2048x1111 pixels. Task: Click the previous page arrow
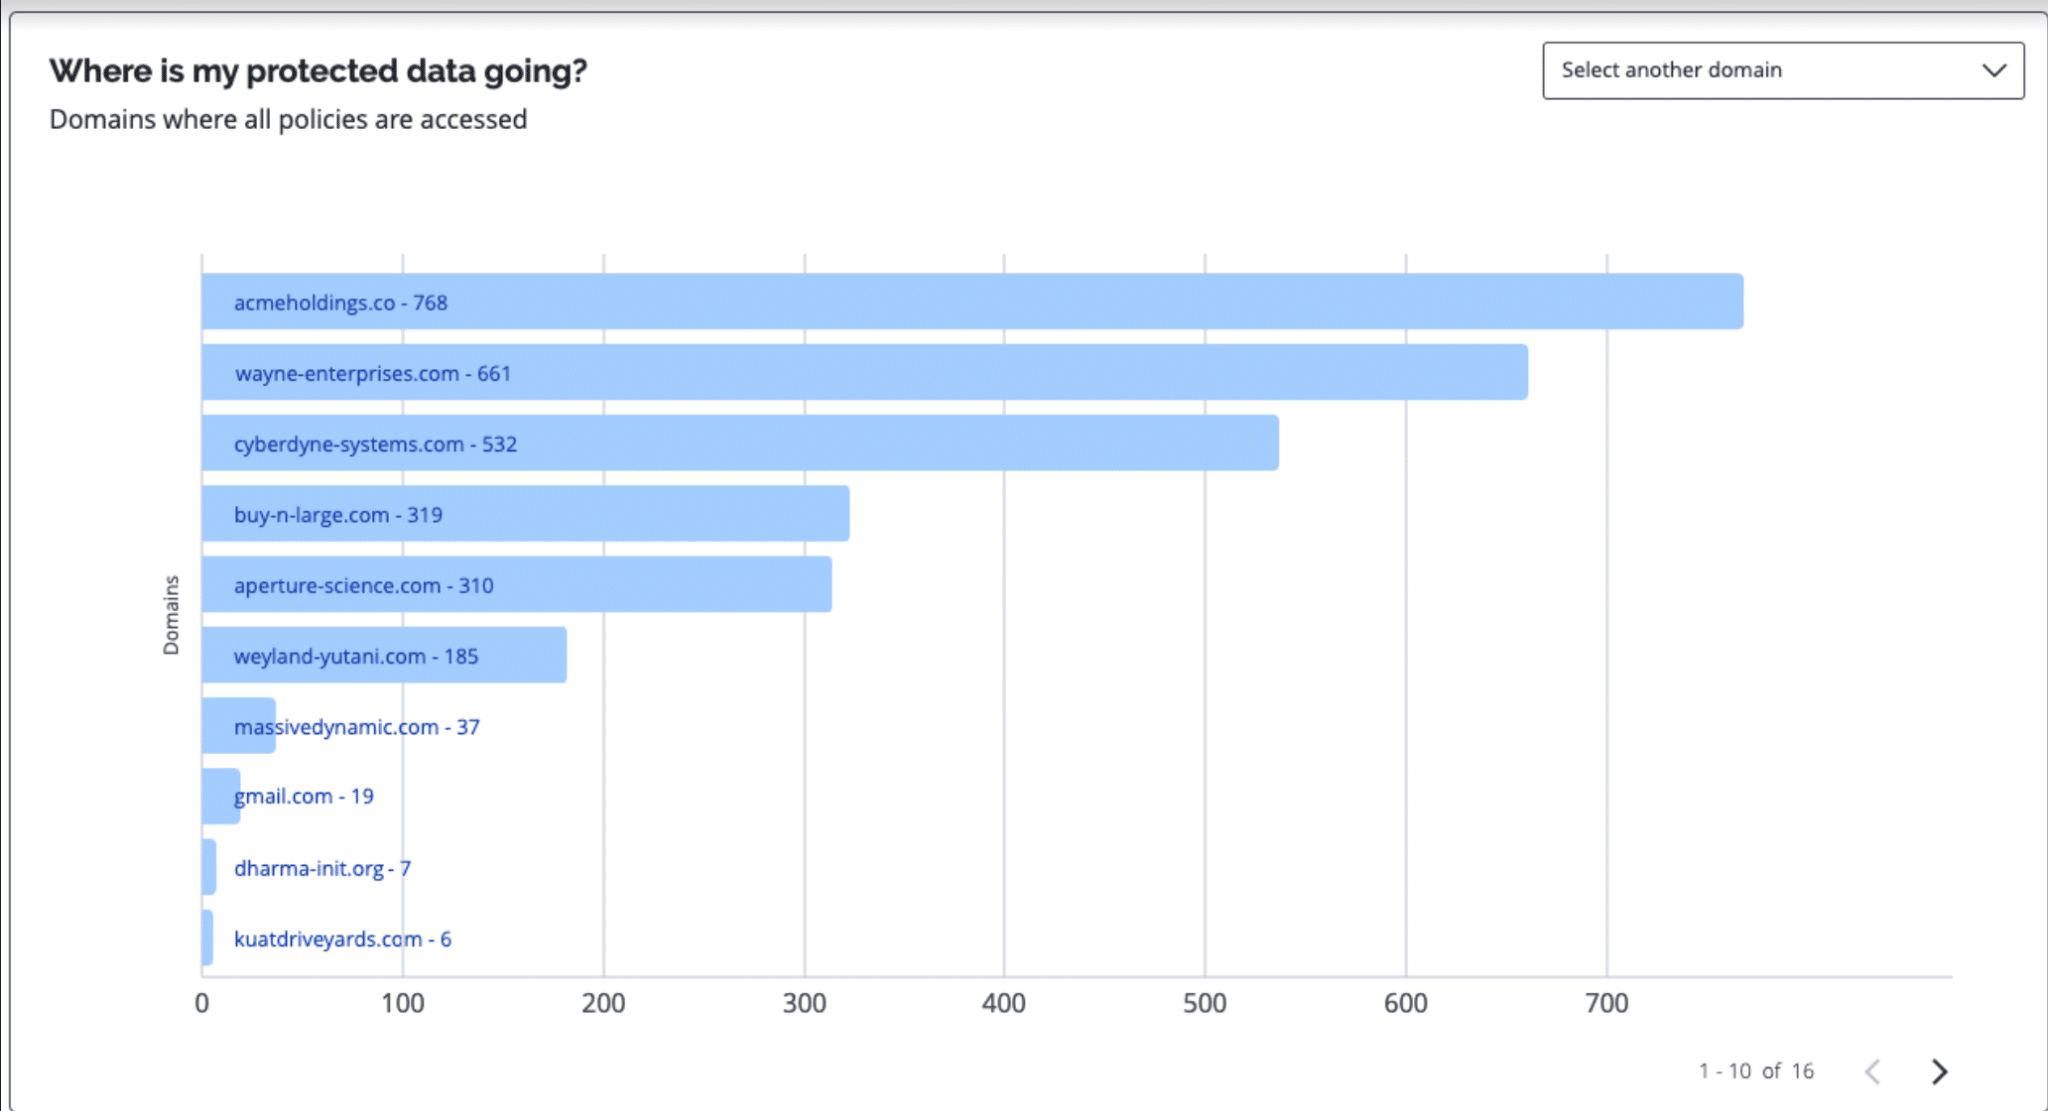pos(1873,1072)
